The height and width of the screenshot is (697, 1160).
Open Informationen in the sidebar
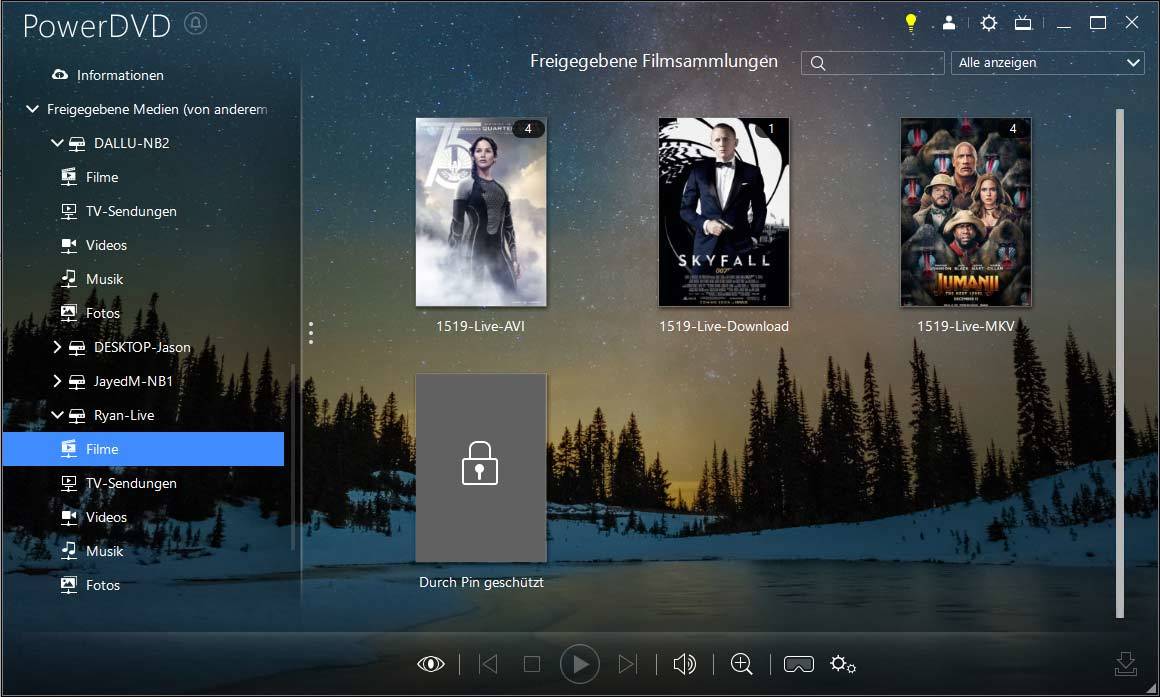pyautogui.click(x=120, y=75)
